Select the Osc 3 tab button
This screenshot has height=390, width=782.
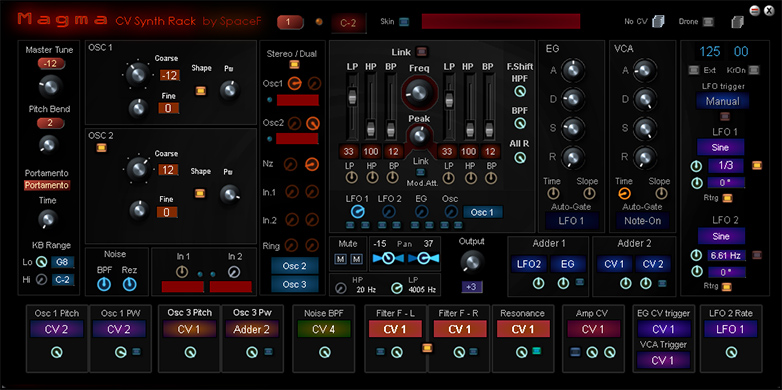295,284
